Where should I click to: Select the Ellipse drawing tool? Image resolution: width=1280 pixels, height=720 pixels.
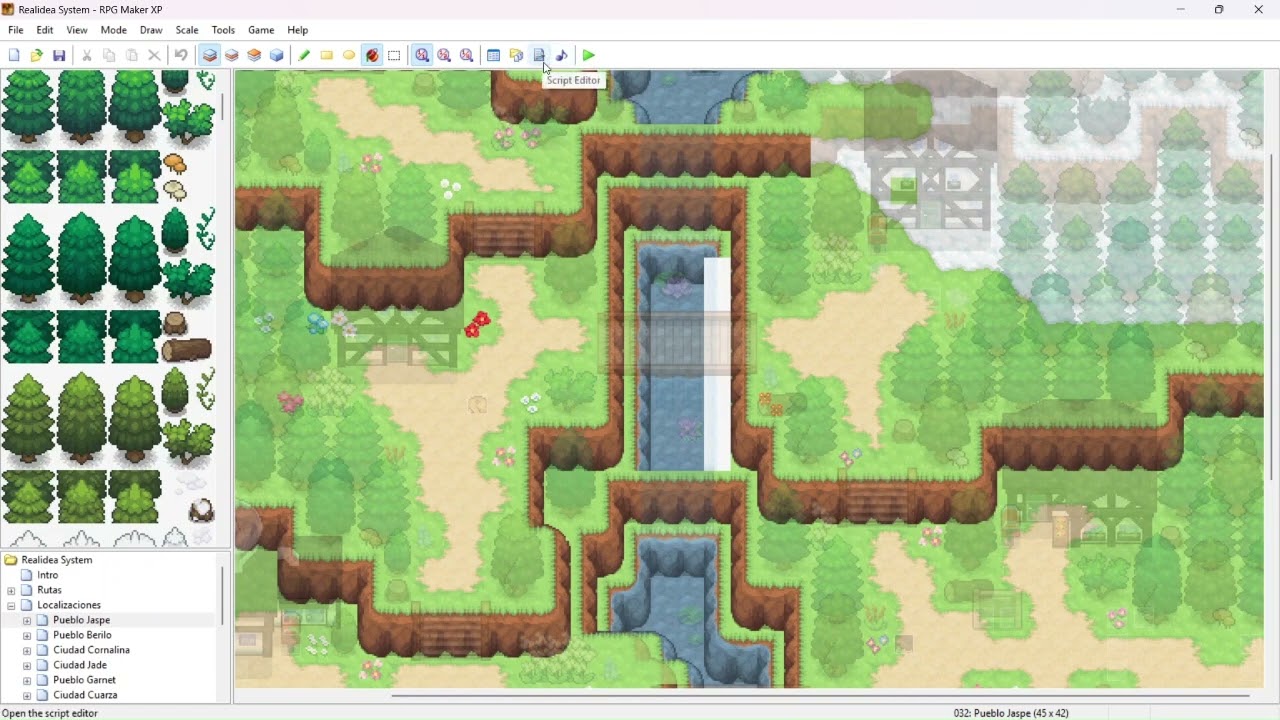[349, 56]
